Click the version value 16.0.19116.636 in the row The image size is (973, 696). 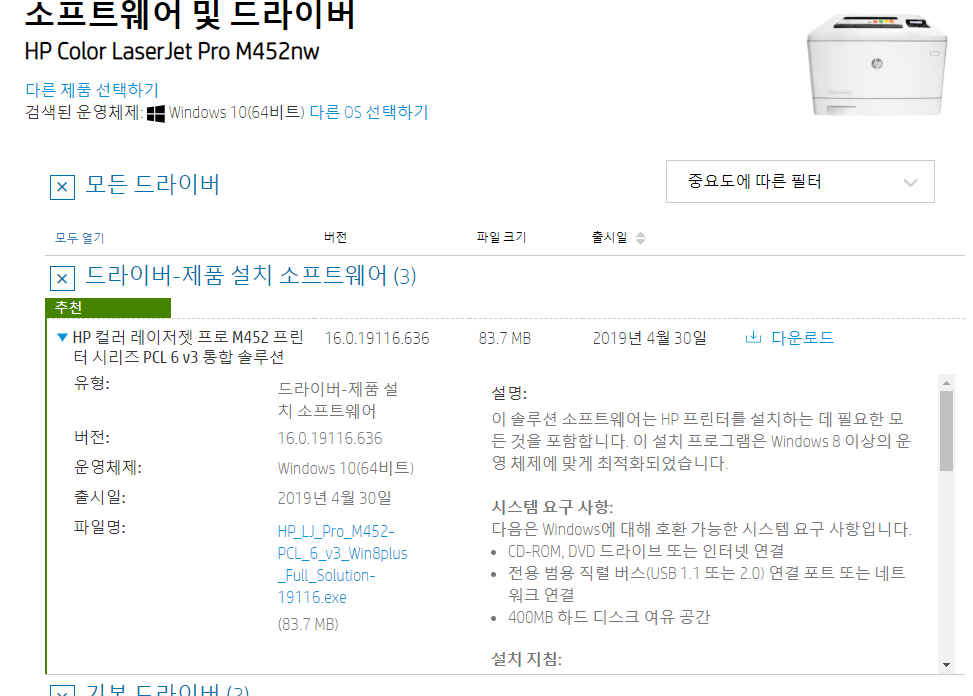pyautogui.click(x=377, y=339)
